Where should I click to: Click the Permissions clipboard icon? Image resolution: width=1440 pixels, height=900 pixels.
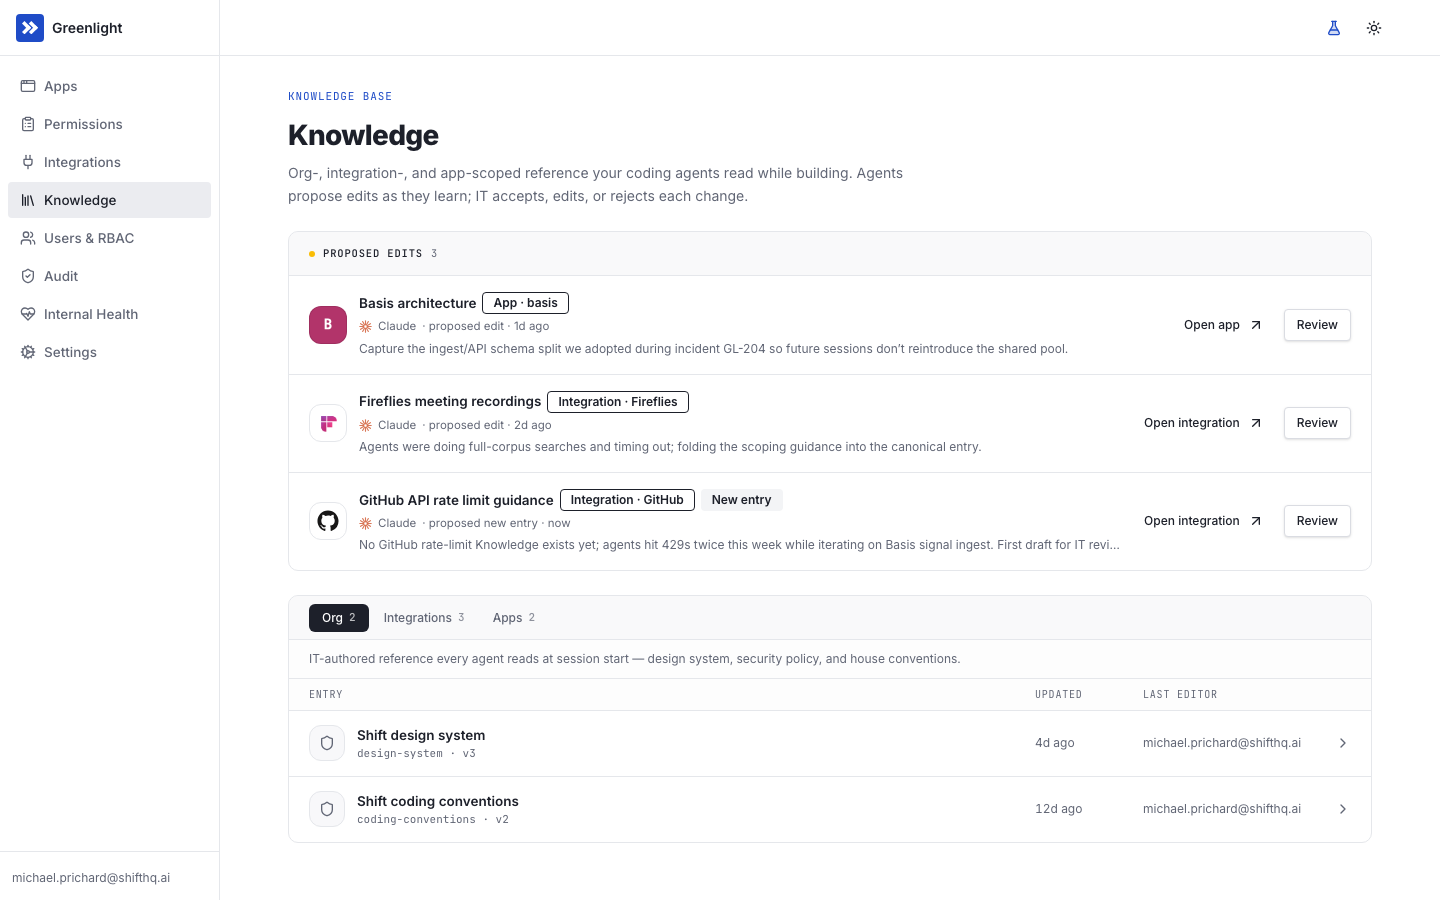pos(28,124)
